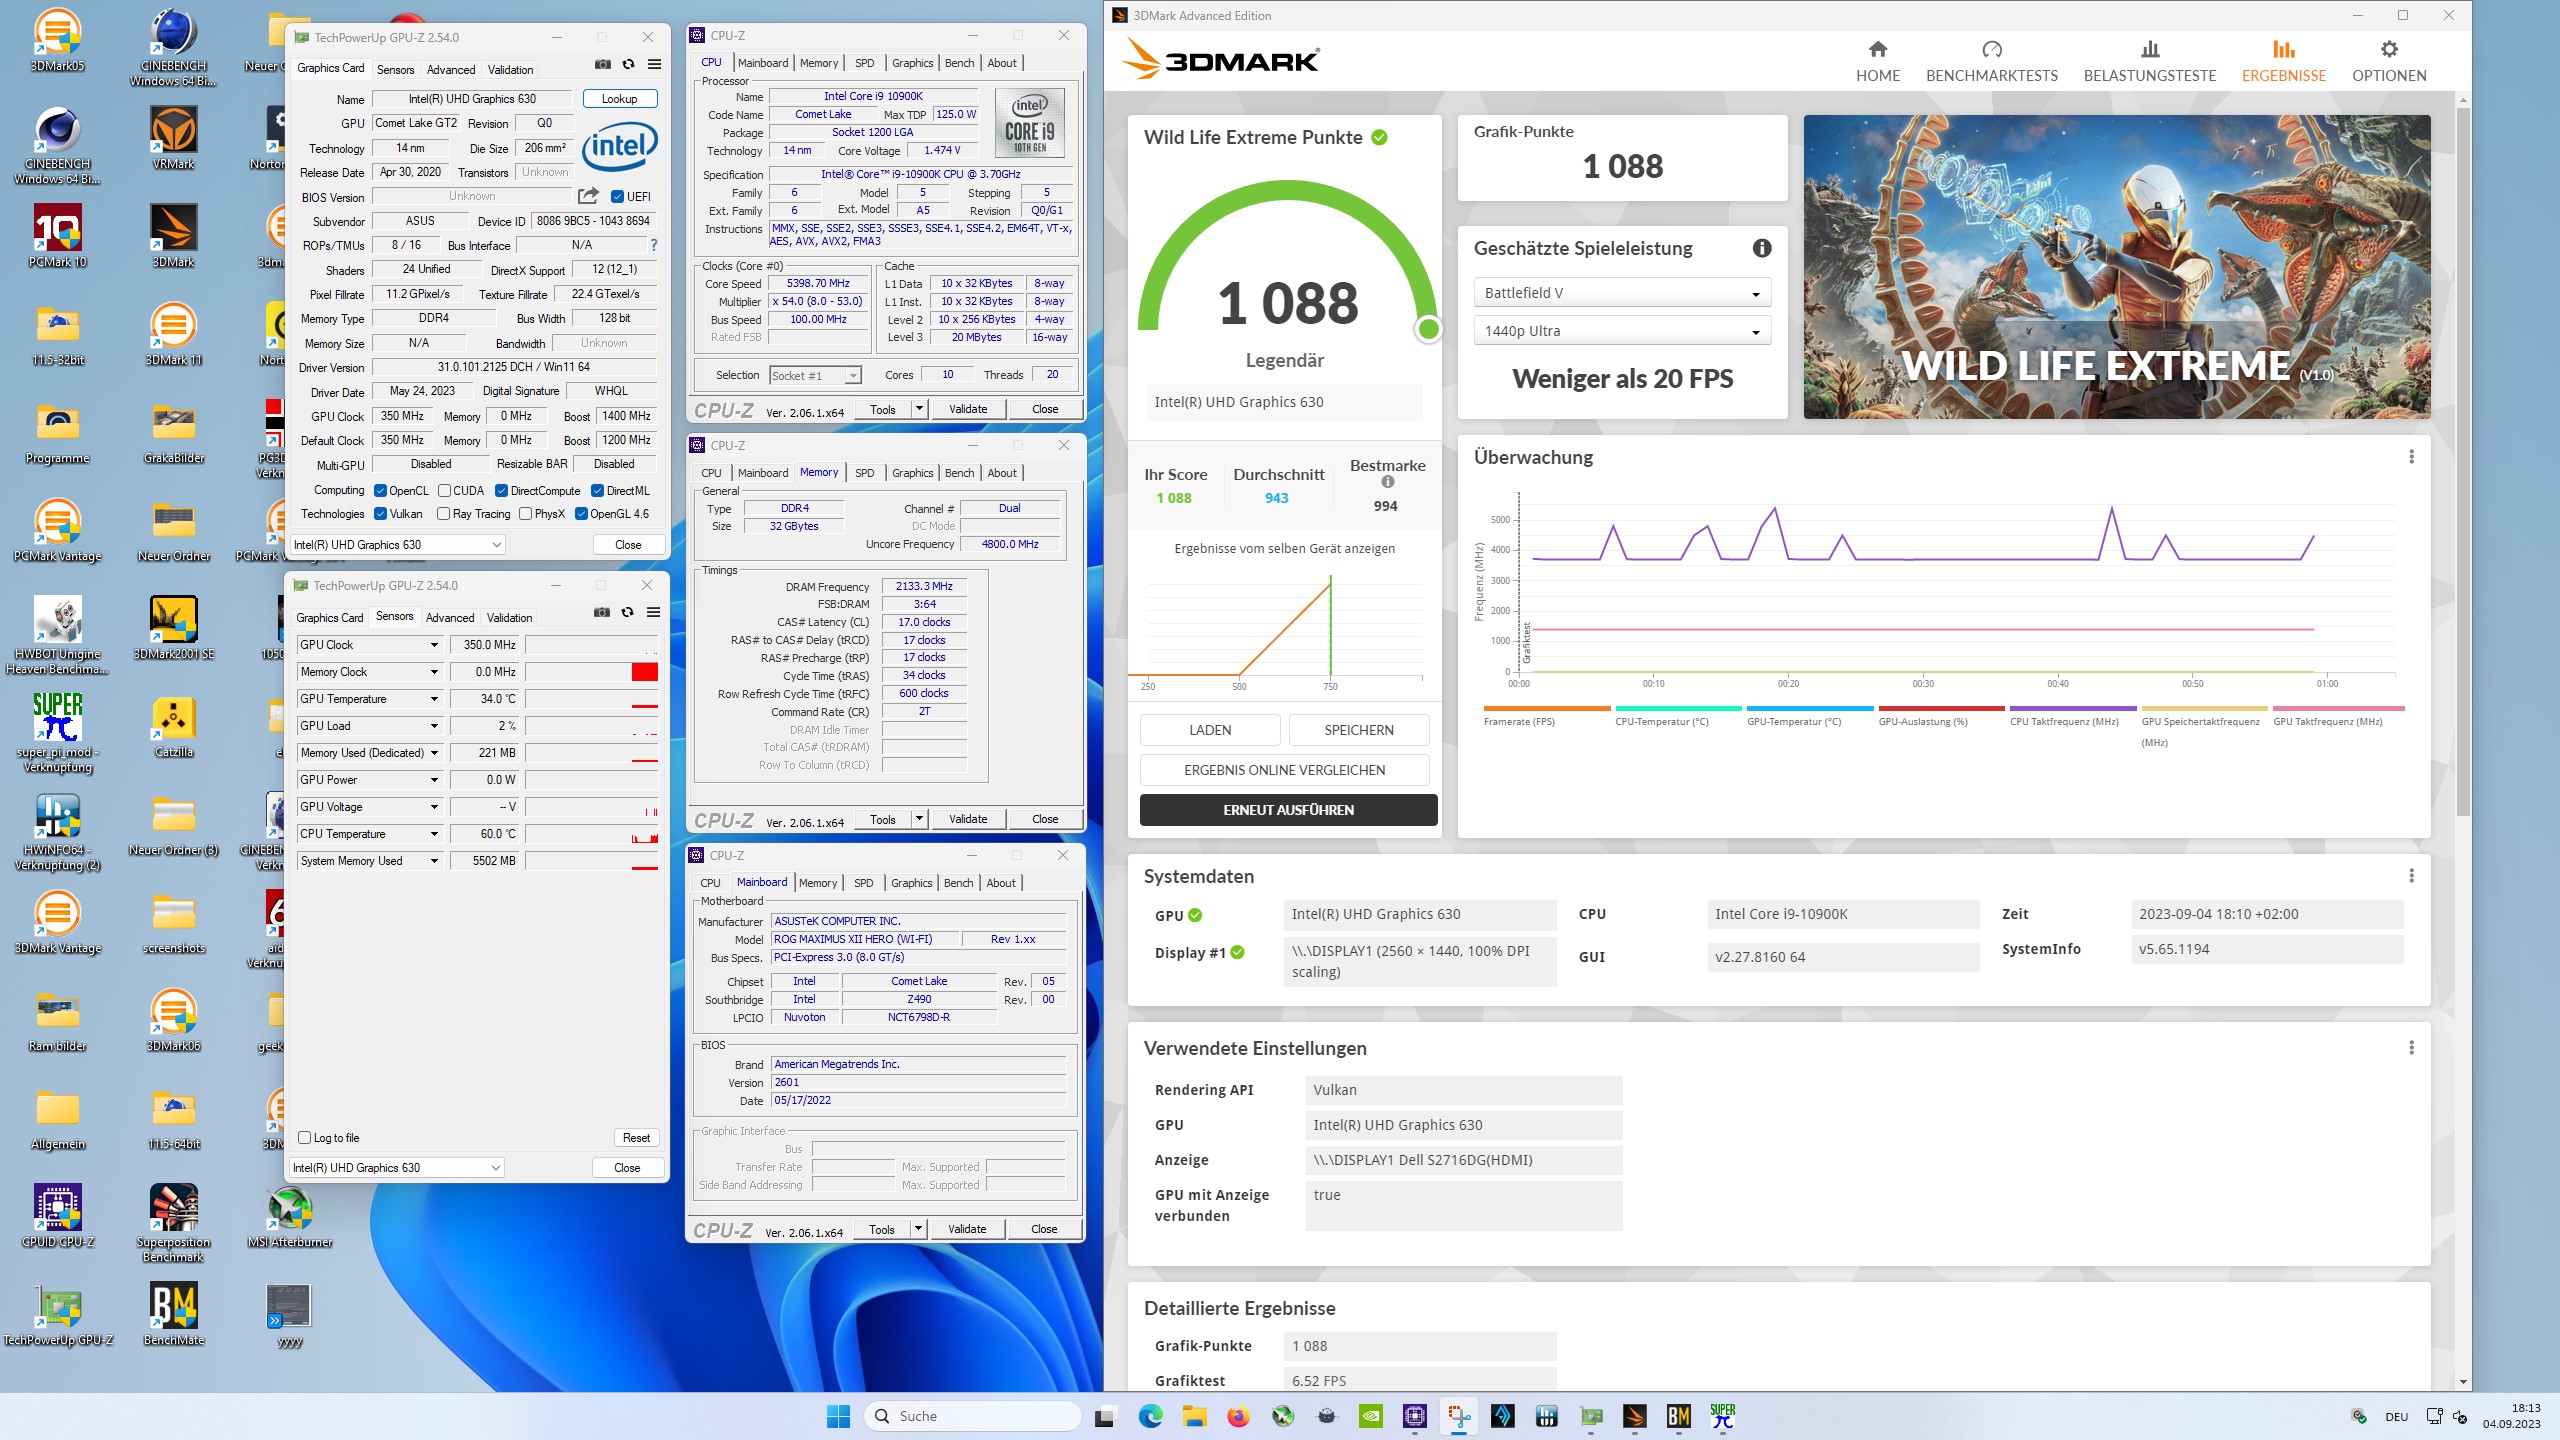The height and width of the screenshot is (1440, 2560).
Task: Open the VRMark desktop icon
Action: (174, 138)
